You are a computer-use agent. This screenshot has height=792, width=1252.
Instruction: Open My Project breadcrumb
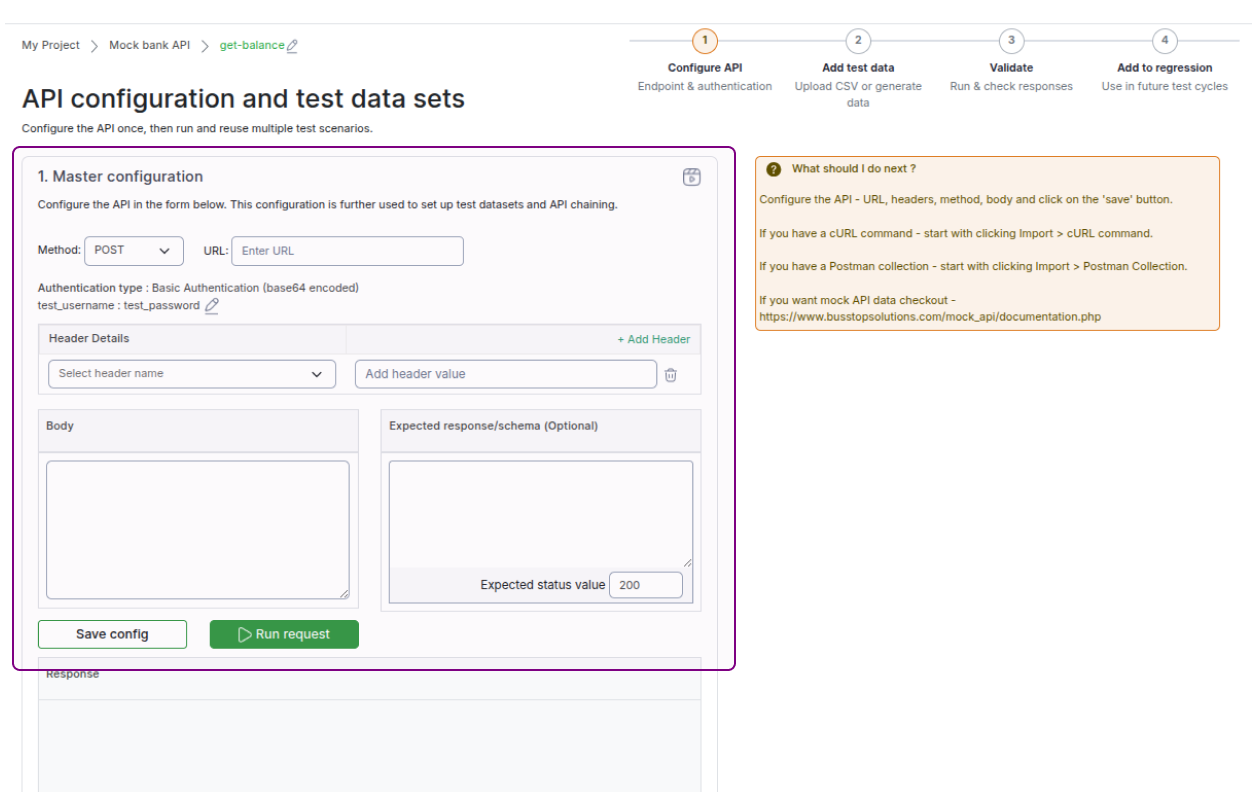(x=51, y=46)
